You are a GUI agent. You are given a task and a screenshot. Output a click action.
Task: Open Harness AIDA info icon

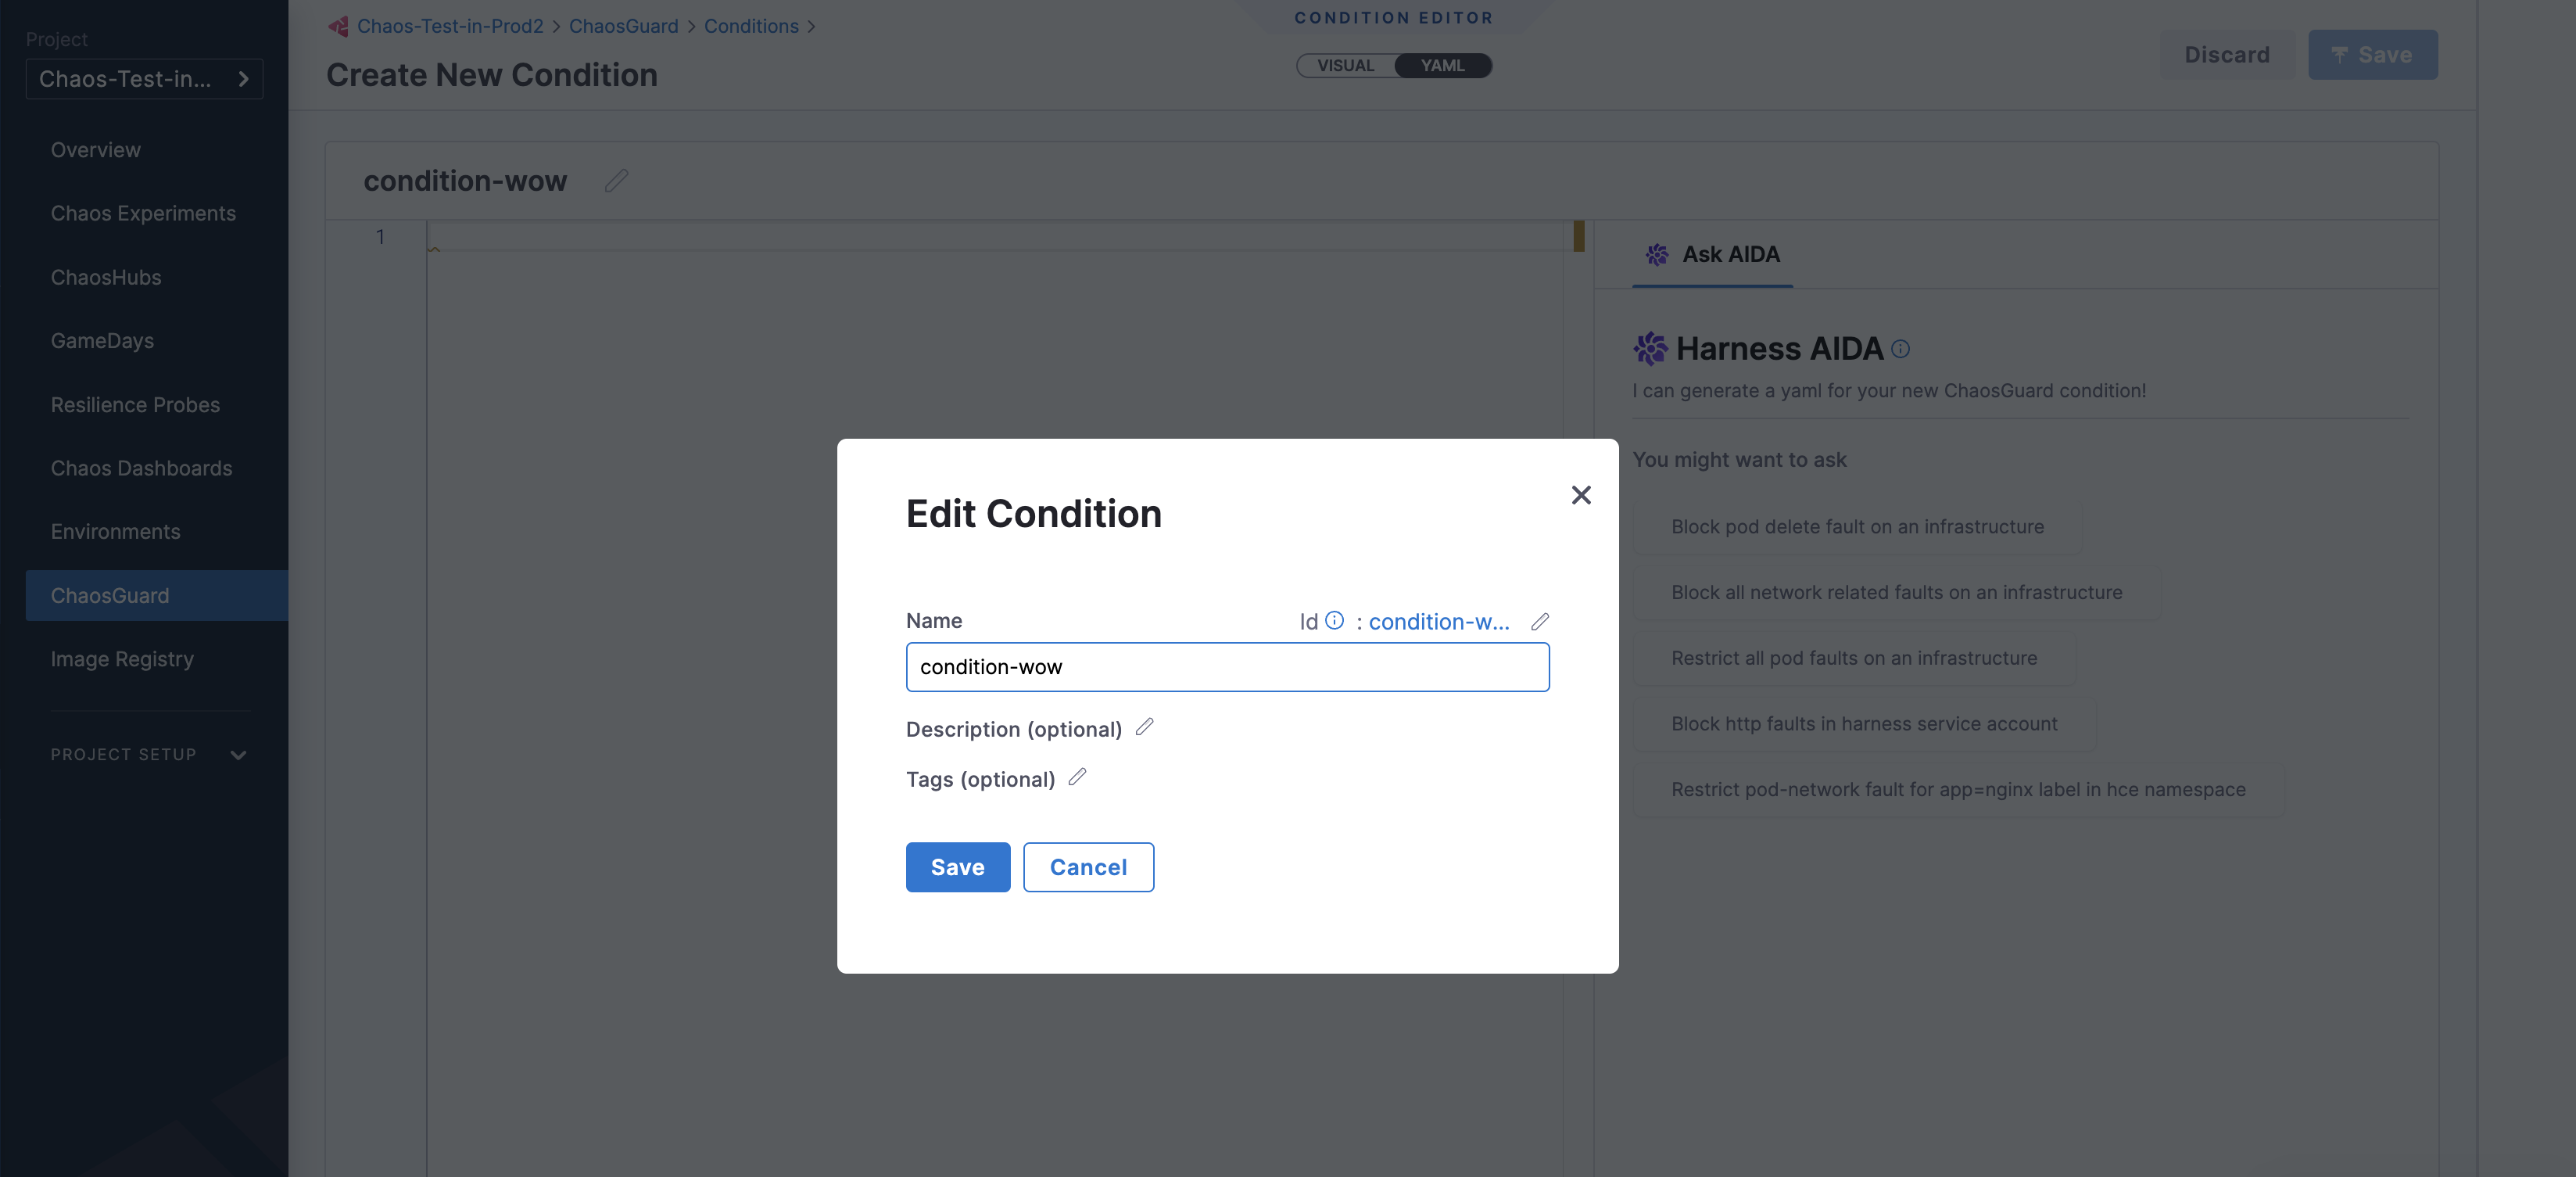1900,349
